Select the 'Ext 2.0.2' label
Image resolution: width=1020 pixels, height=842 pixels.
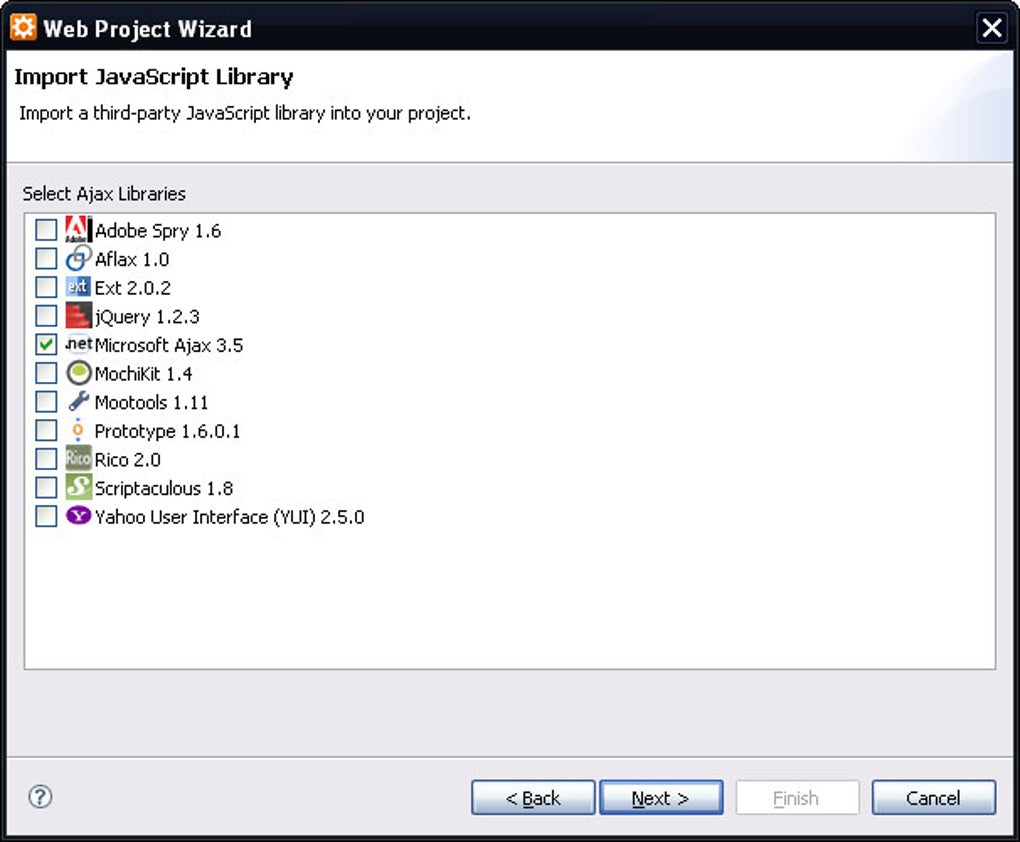[133, 288]
